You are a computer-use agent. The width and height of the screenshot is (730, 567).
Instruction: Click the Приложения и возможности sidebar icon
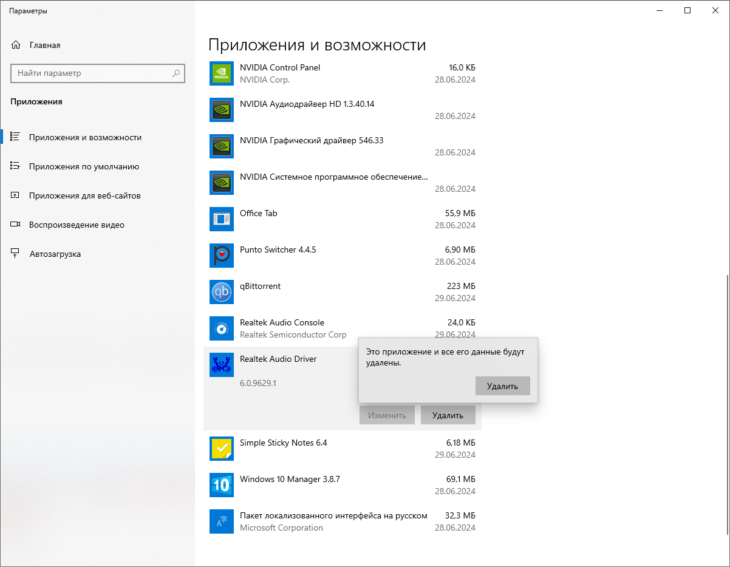tap(15, 137)
